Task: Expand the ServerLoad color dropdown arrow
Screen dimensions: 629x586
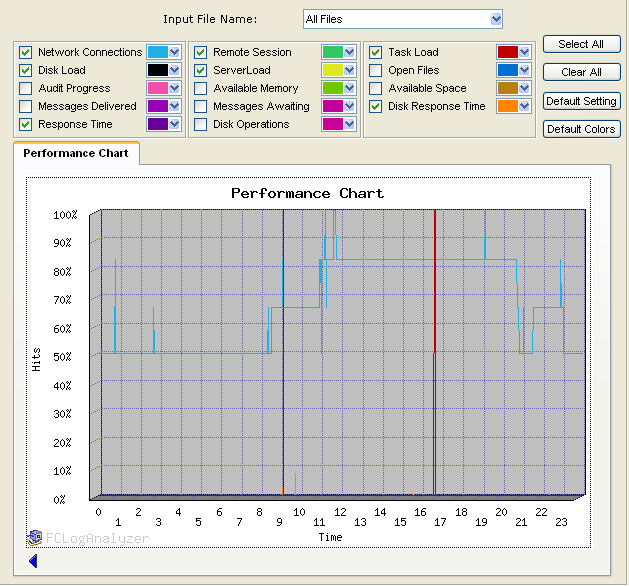Action: pyautogui.click(x=349, y=70)
